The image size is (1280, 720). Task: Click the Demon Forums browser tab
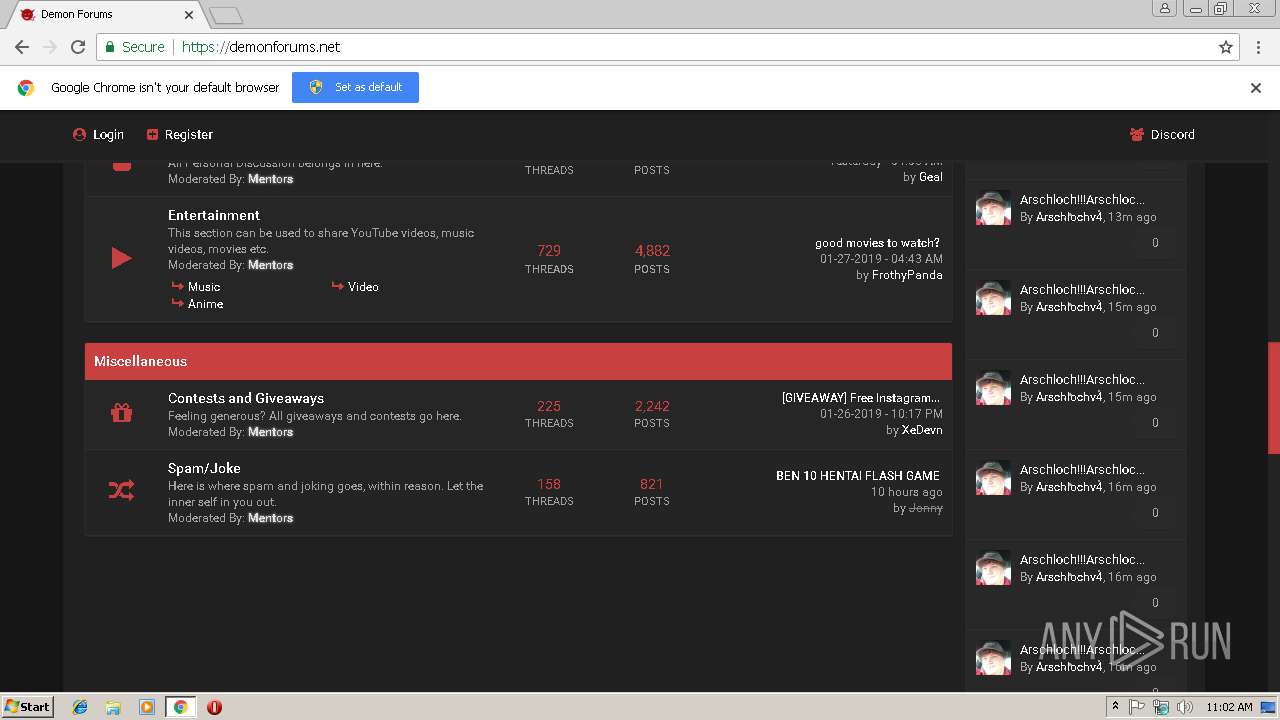(105, 14)
